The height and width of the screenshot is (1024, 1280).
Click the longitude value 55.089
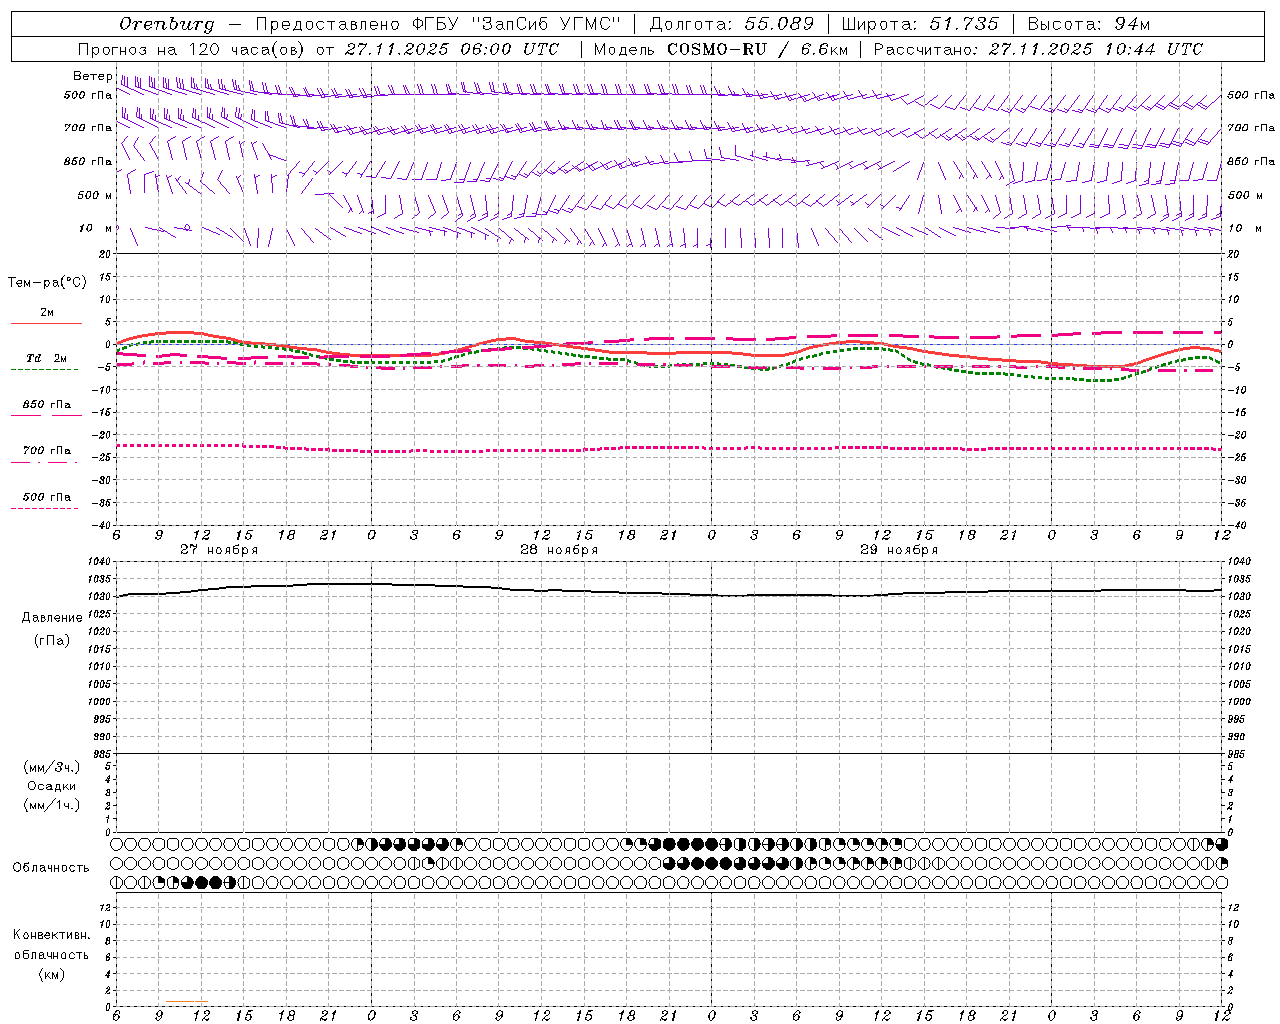pos(779,24)
